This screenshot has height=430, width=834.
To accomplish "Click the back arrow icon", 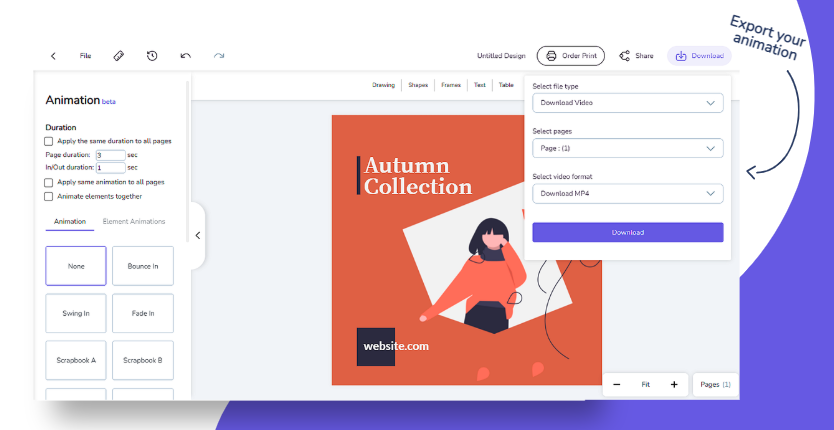I will coord(53,56).
